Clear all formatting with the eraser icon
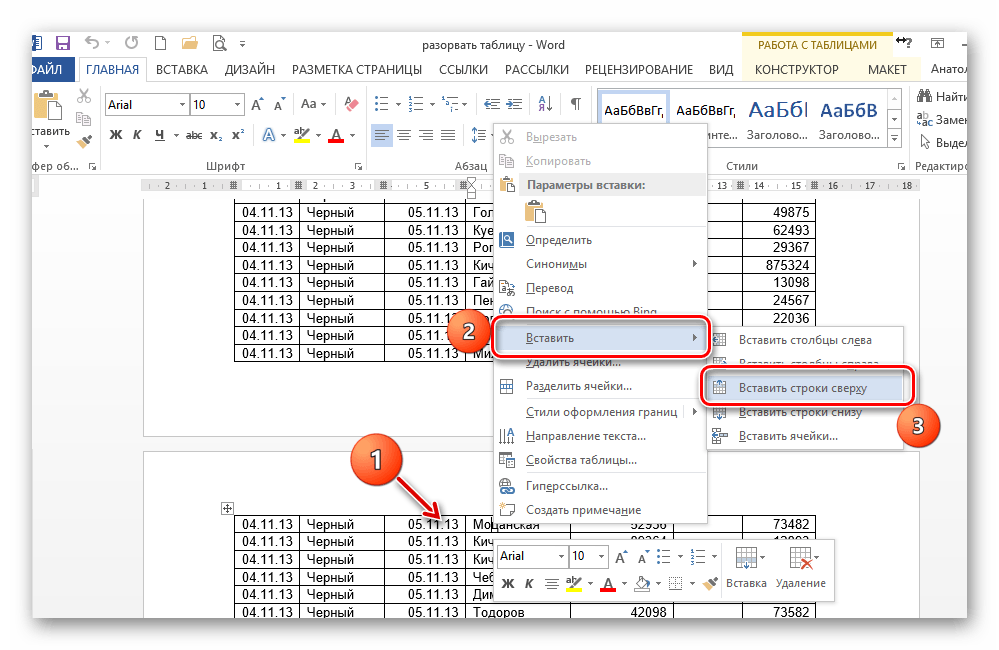999x650 pixels. 351,104
